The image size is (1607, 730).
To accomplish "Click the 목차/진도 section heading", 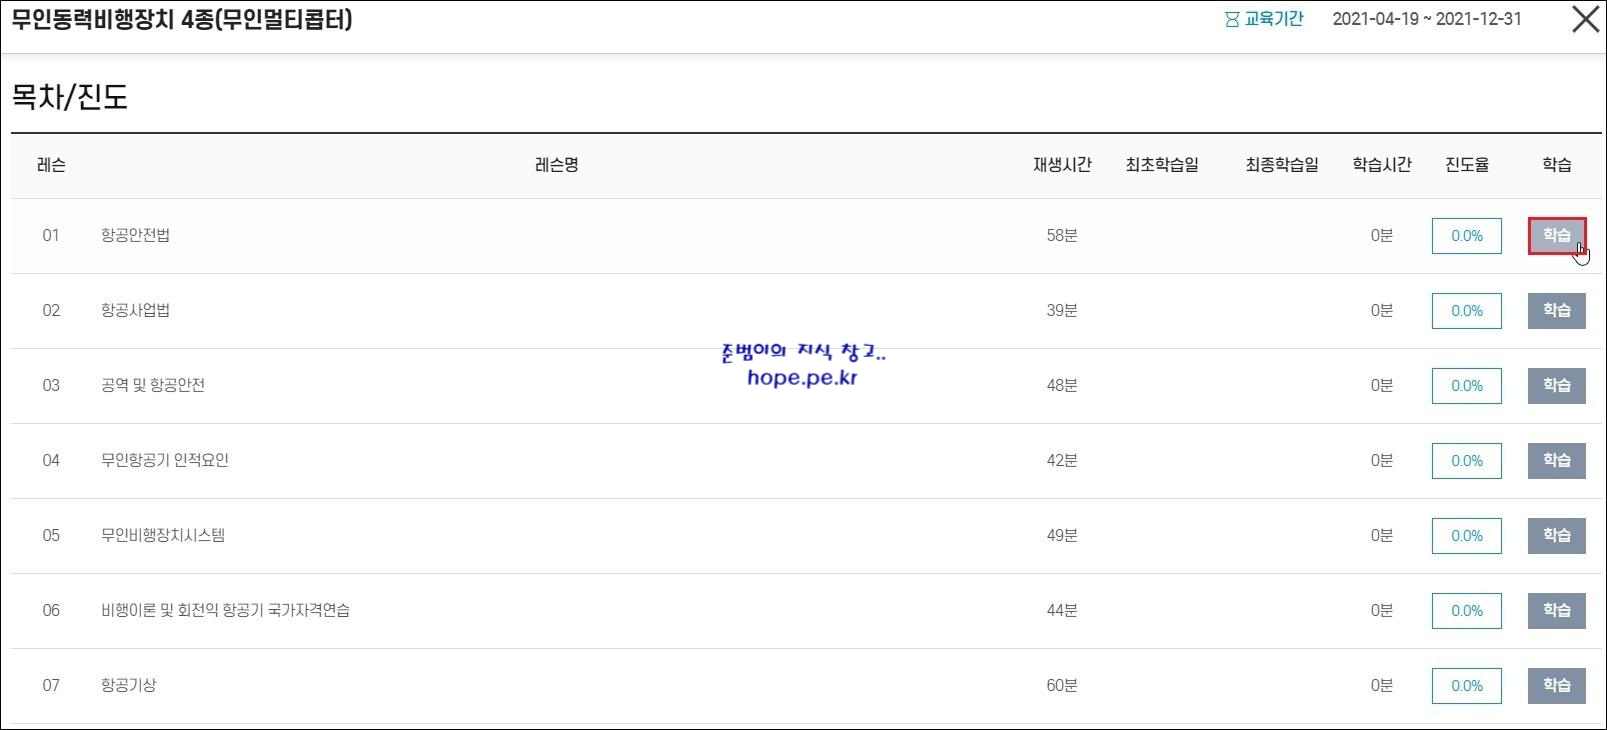I will pos(70,97).
